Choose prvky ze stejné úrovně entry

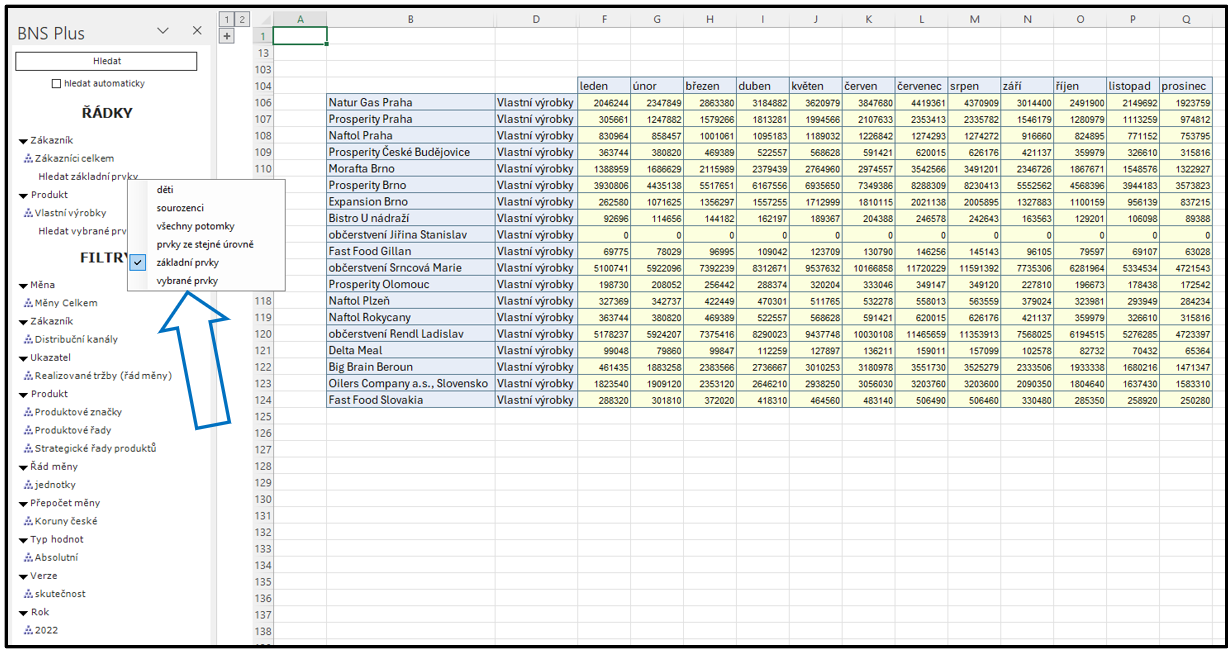pos(206,244)
